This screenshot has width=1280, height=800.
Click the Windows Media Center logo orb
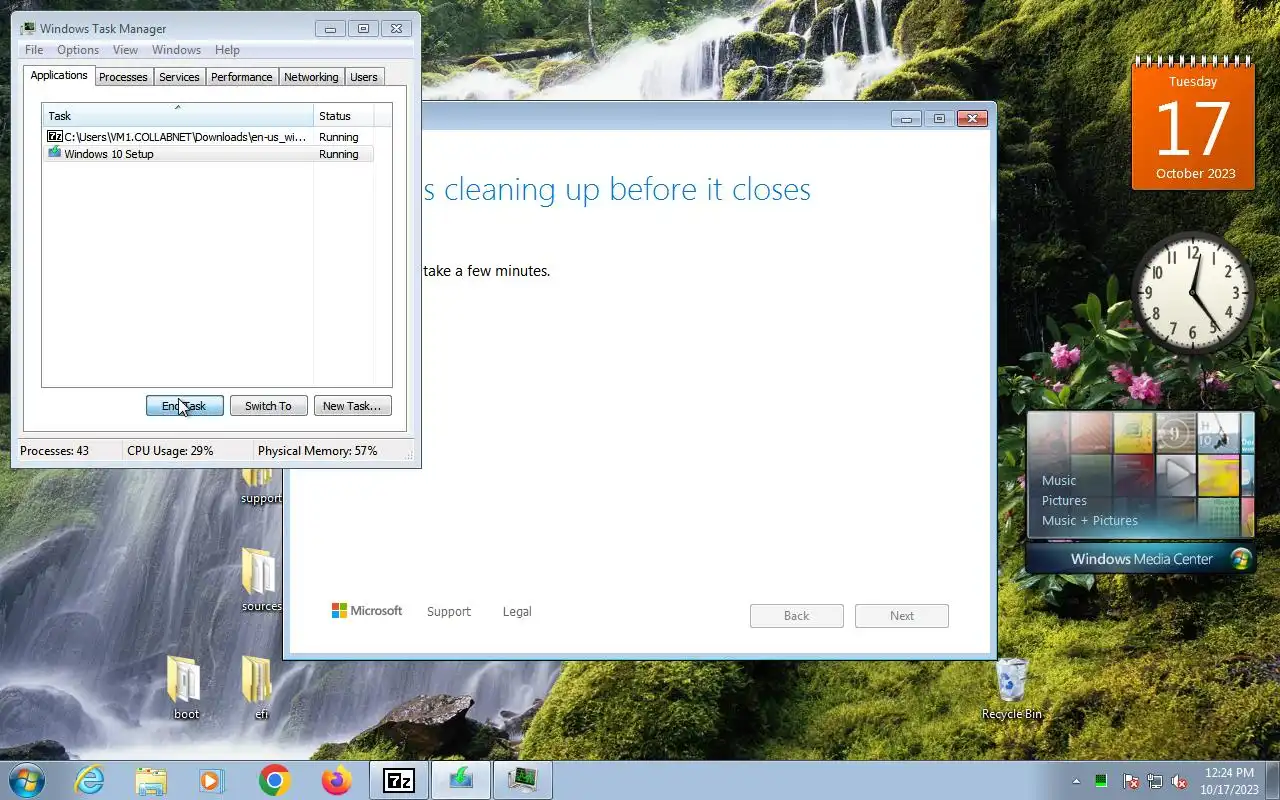click(1241, 559)
